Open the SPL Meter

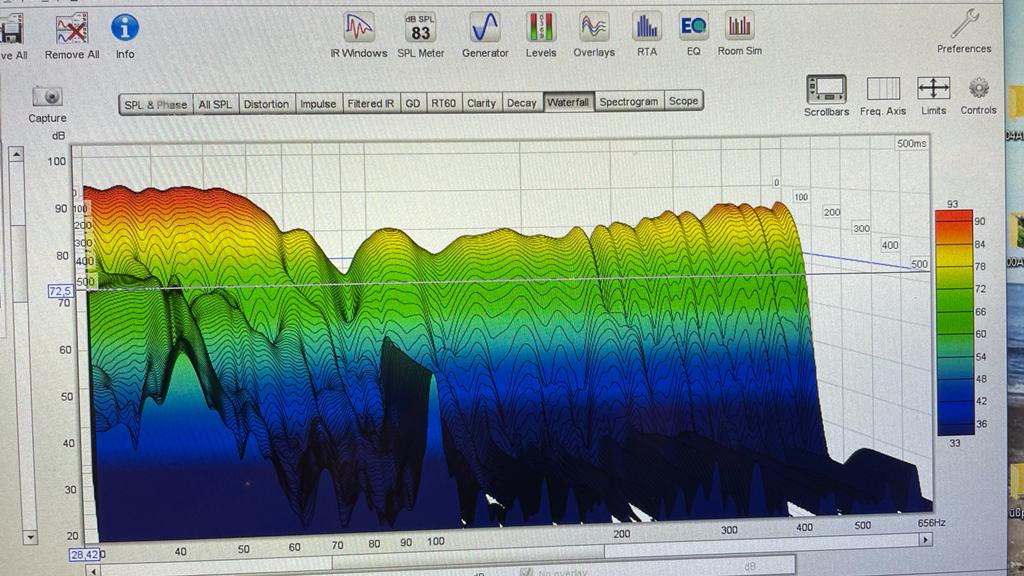pos(421,28)
